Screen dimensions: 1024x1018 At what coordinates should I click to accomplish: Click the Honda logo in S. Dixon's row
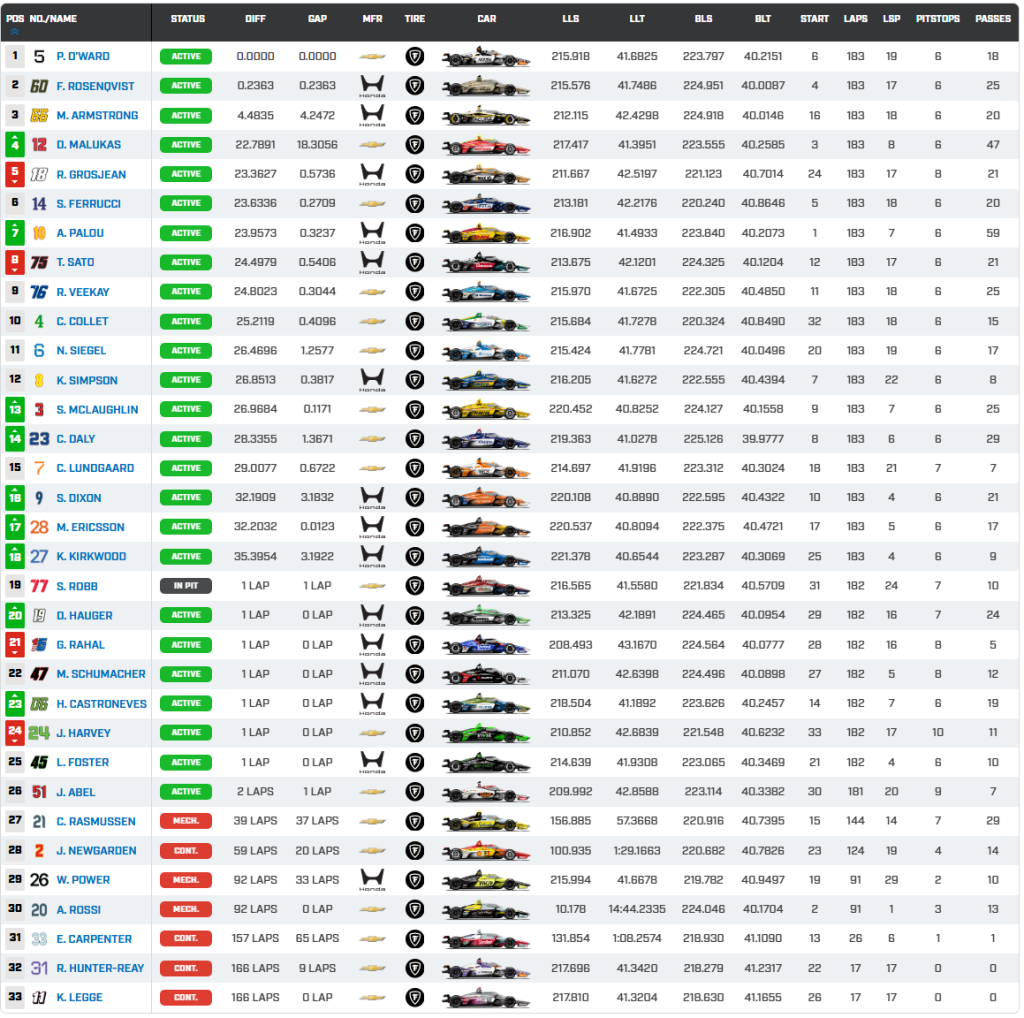click(372, 498)
